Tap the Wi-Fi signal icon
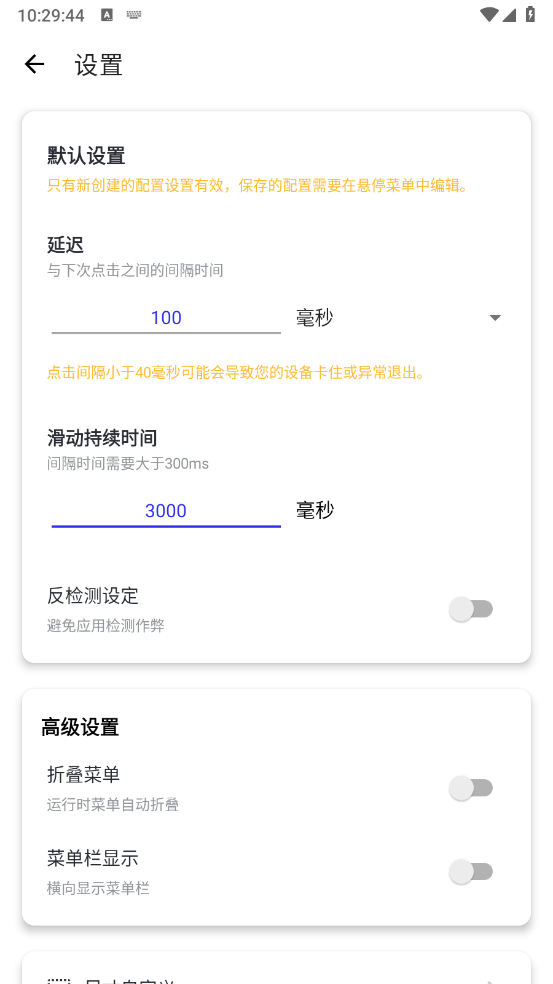The image size is (553, 984). (x=488, y=14)
